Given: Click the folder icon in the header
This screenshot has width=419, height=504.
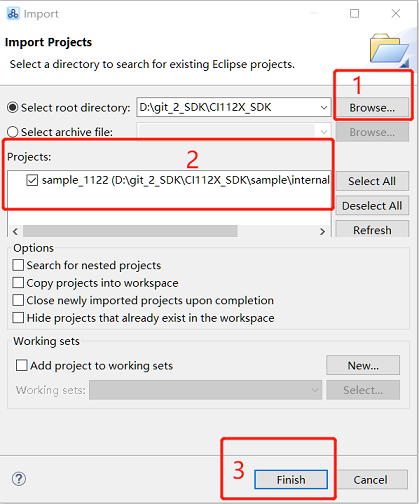Looking at the screenshot, I should pos(389,49).
